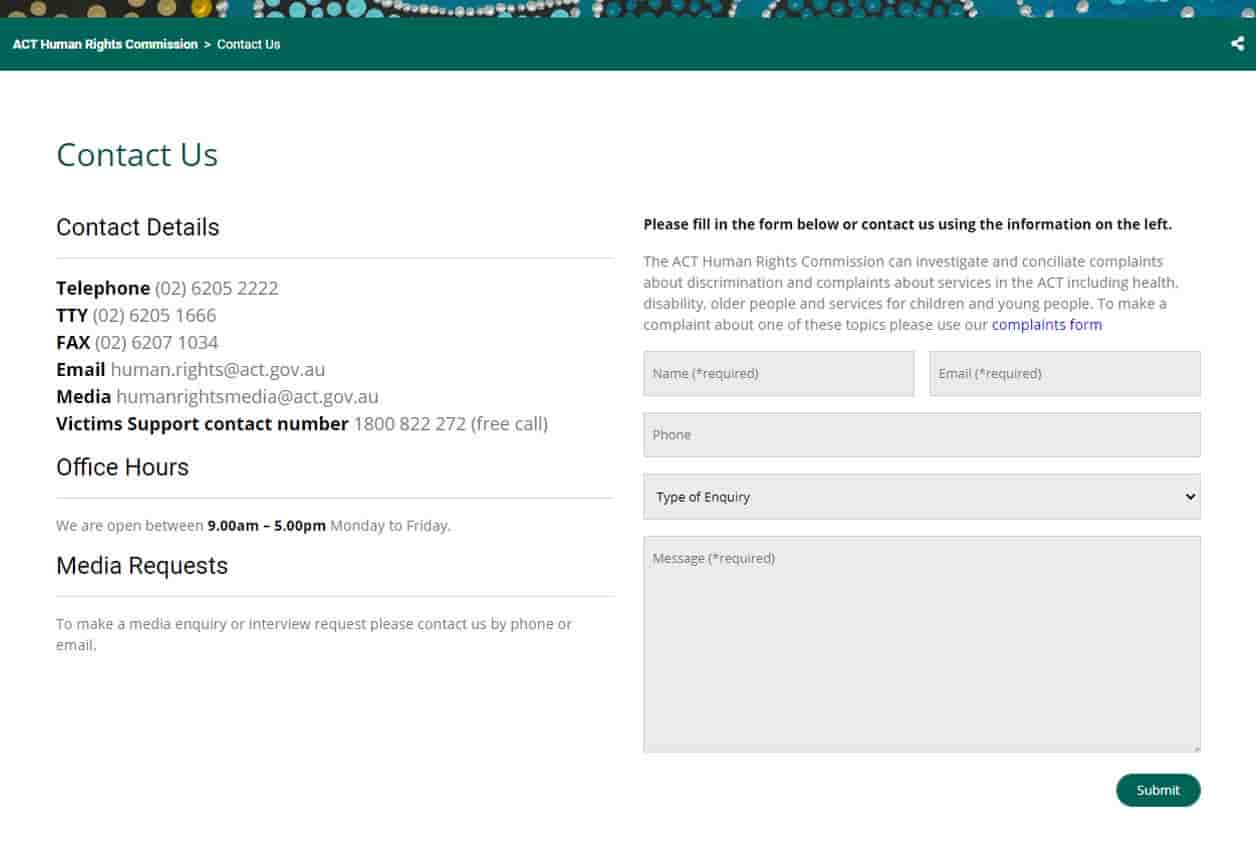Click the Contact Us breadcrumb item

pos(248,44)
